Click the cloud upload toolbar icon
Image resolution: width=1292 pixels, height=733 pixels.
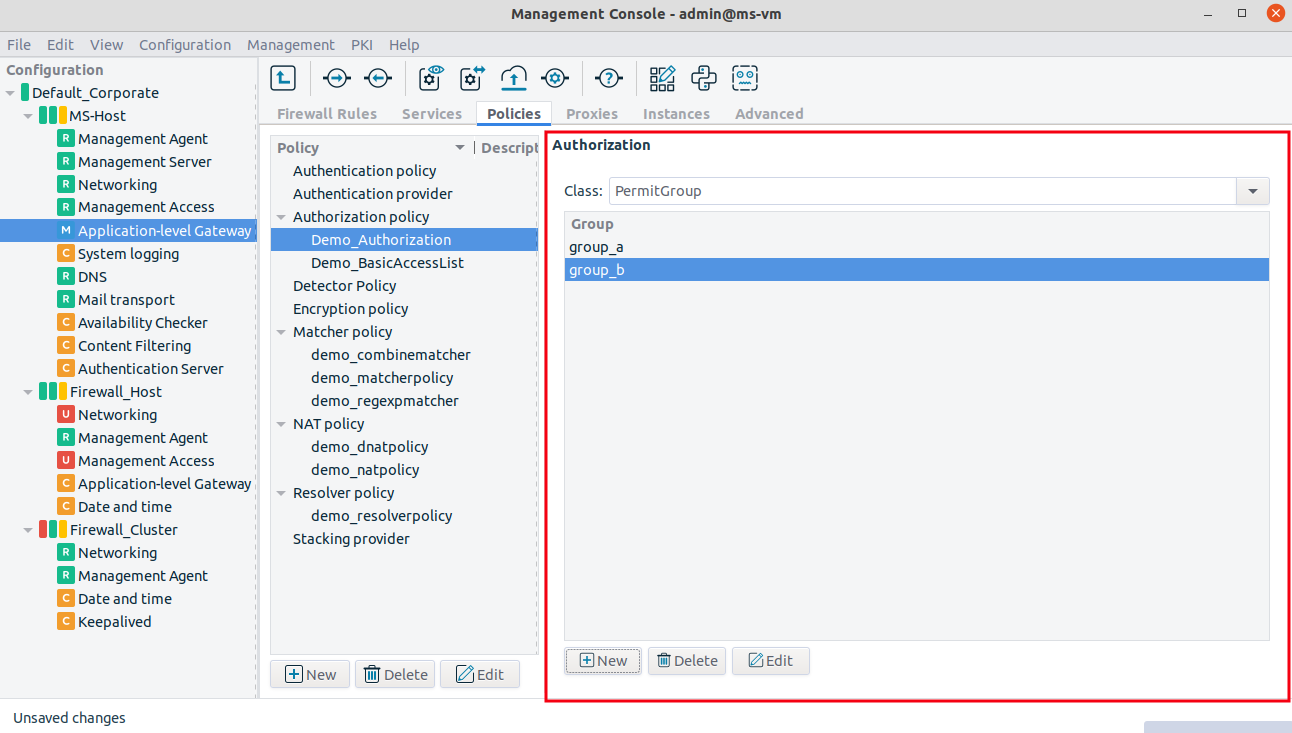pos(513,77)
